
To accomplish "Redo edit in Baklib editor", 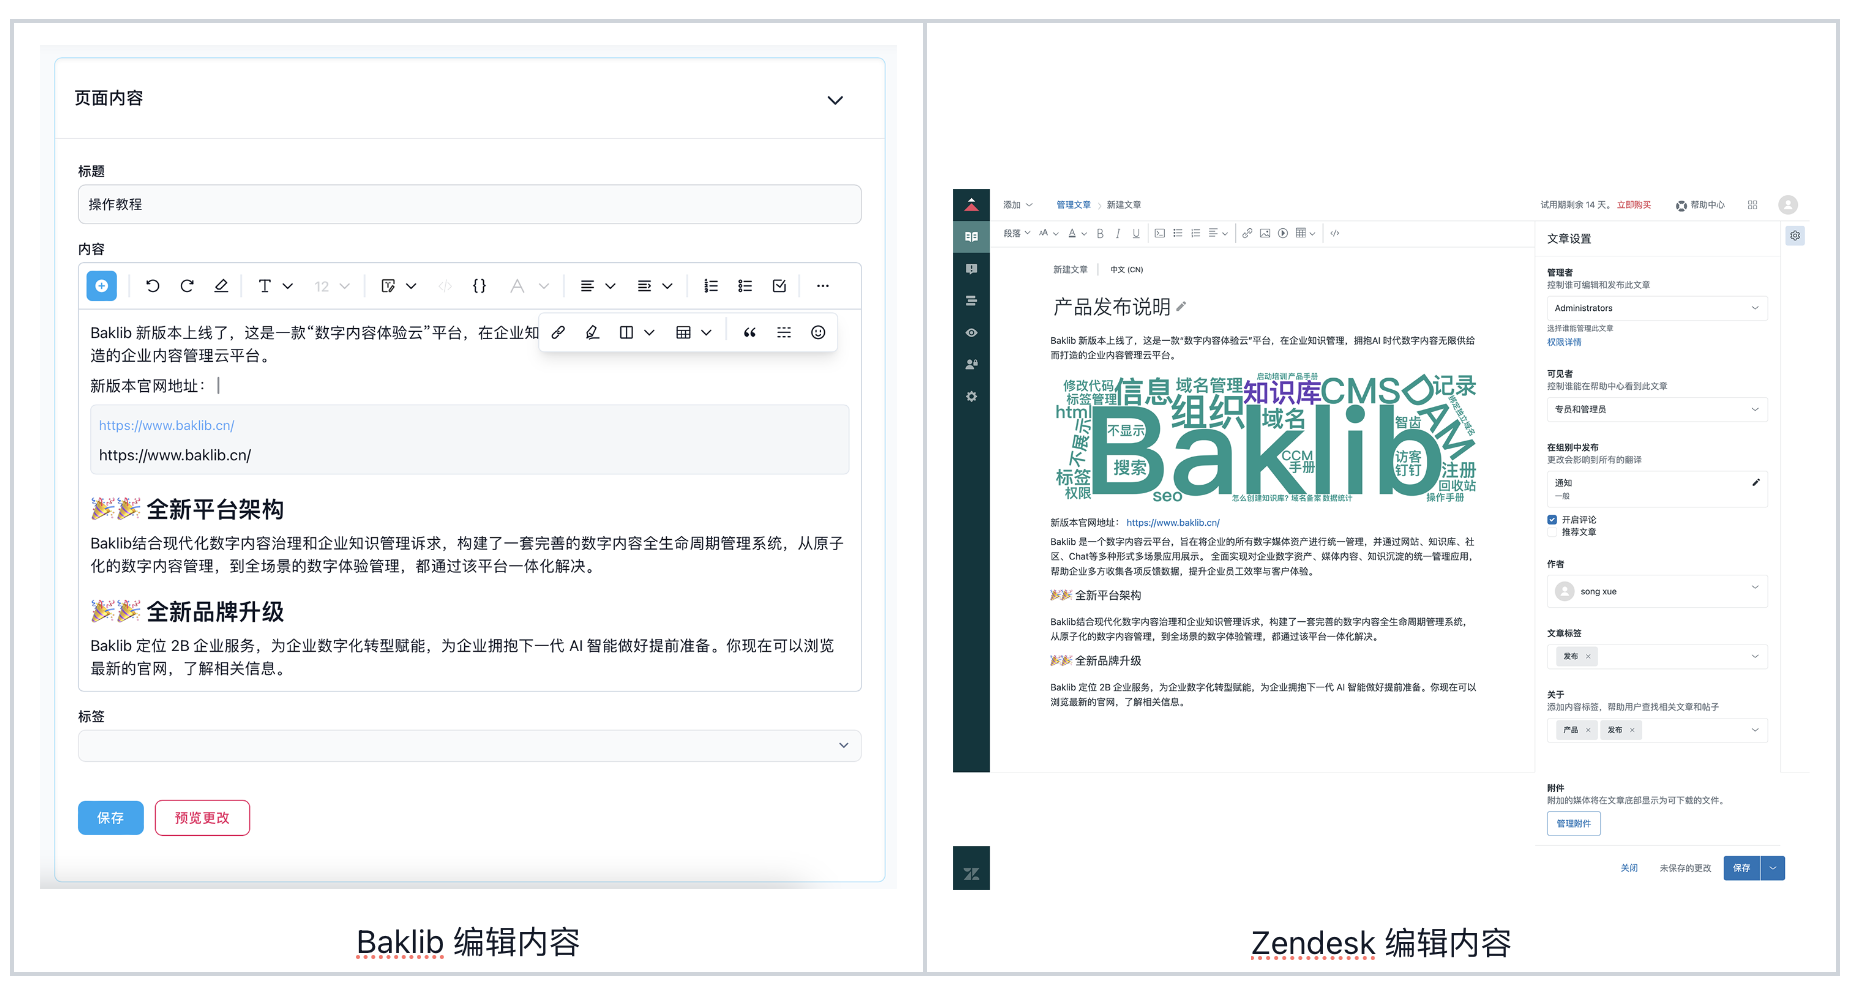I will pyautogui.click(x=187, y=286).
